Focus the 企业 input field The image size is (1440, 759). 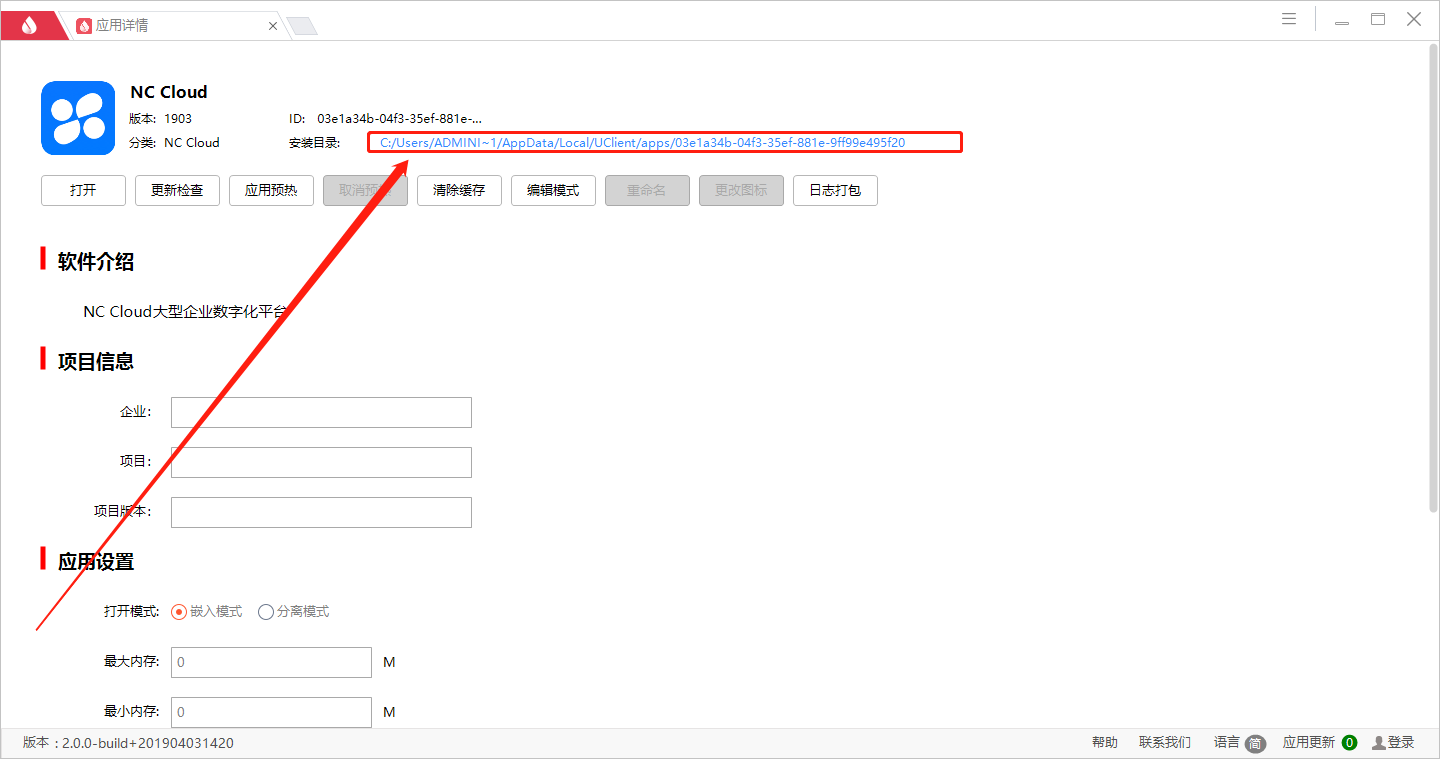(x=321, y=412)
